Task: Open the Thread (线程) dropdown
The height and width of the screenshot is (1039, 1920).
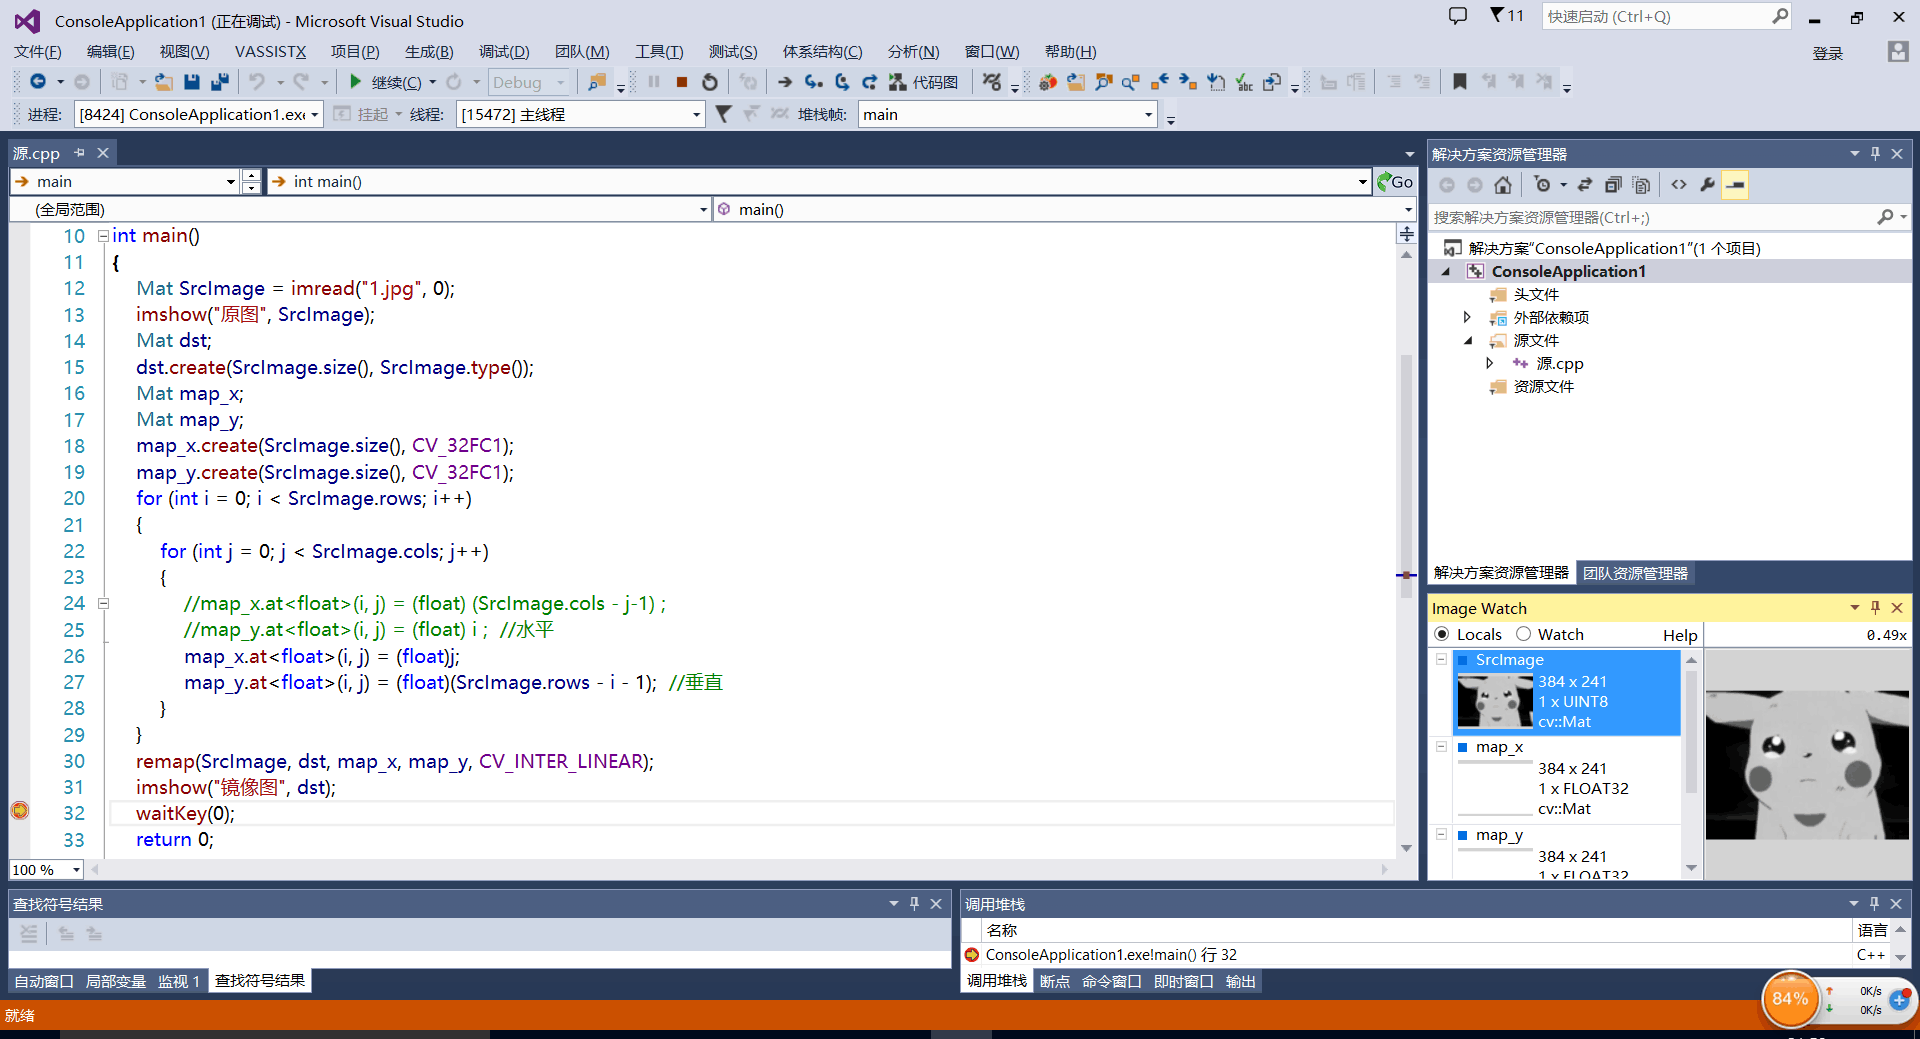Action: 696,115
